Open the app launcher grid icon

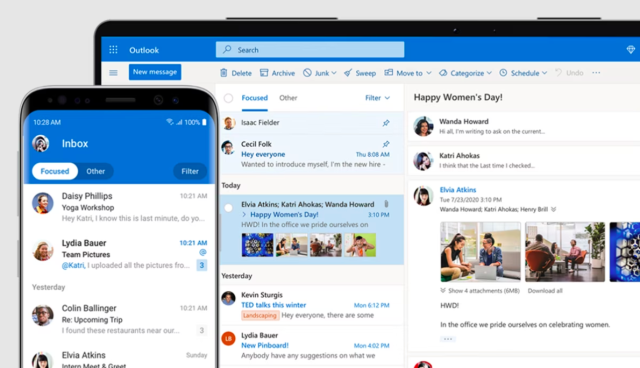coord(113,50)
